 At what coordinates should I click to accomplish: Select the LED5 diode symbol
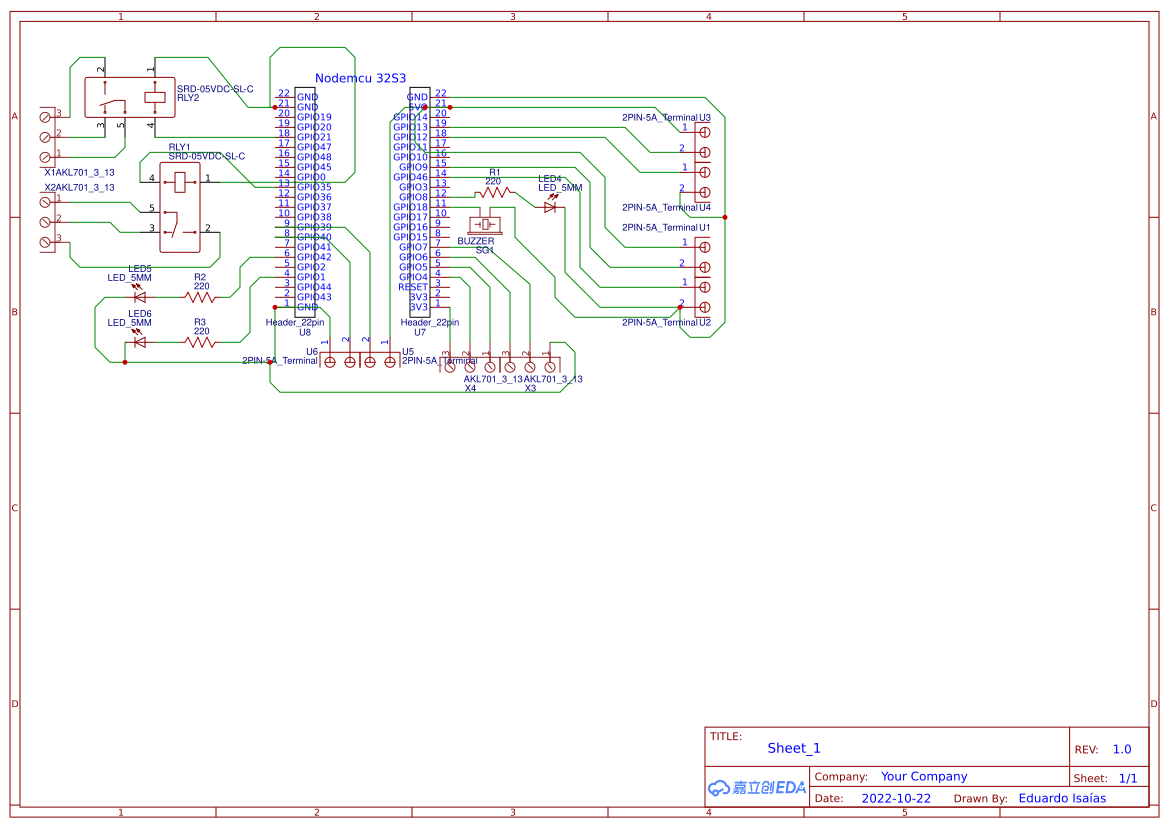[x=140, y=296]
